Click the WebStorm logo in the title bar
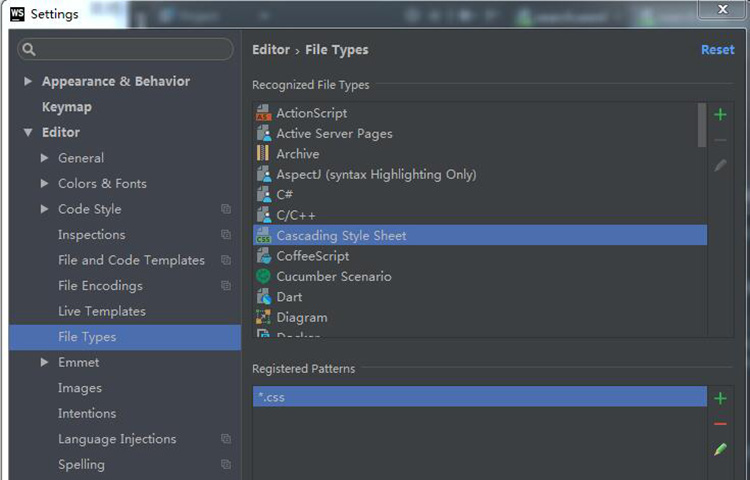The image size is (750, 480). (x=17, y=14)
